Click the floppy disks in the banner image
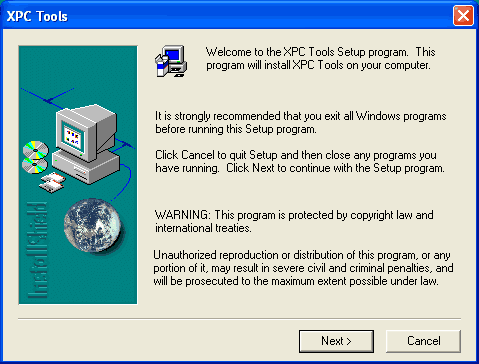 click(52, 183)
